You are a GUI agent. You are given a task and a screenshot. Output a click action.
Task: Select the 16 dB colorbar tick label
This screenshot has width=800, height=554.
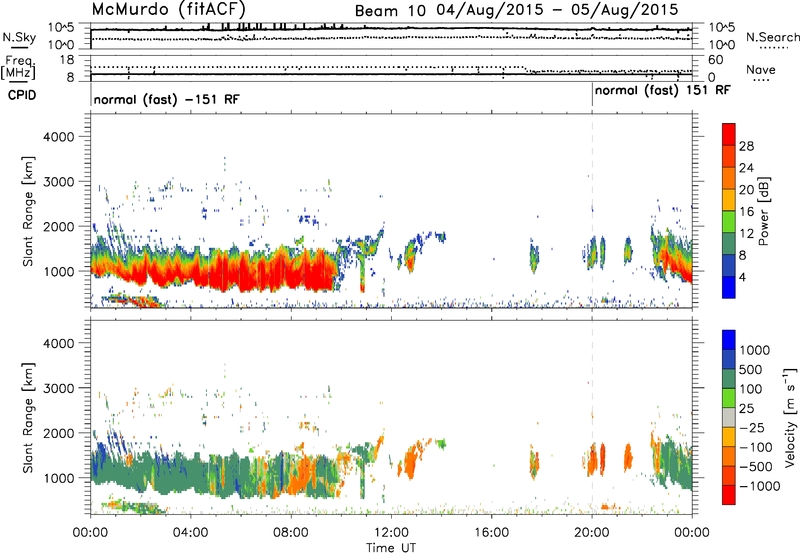pyautogui.click(x=746, y=212)
